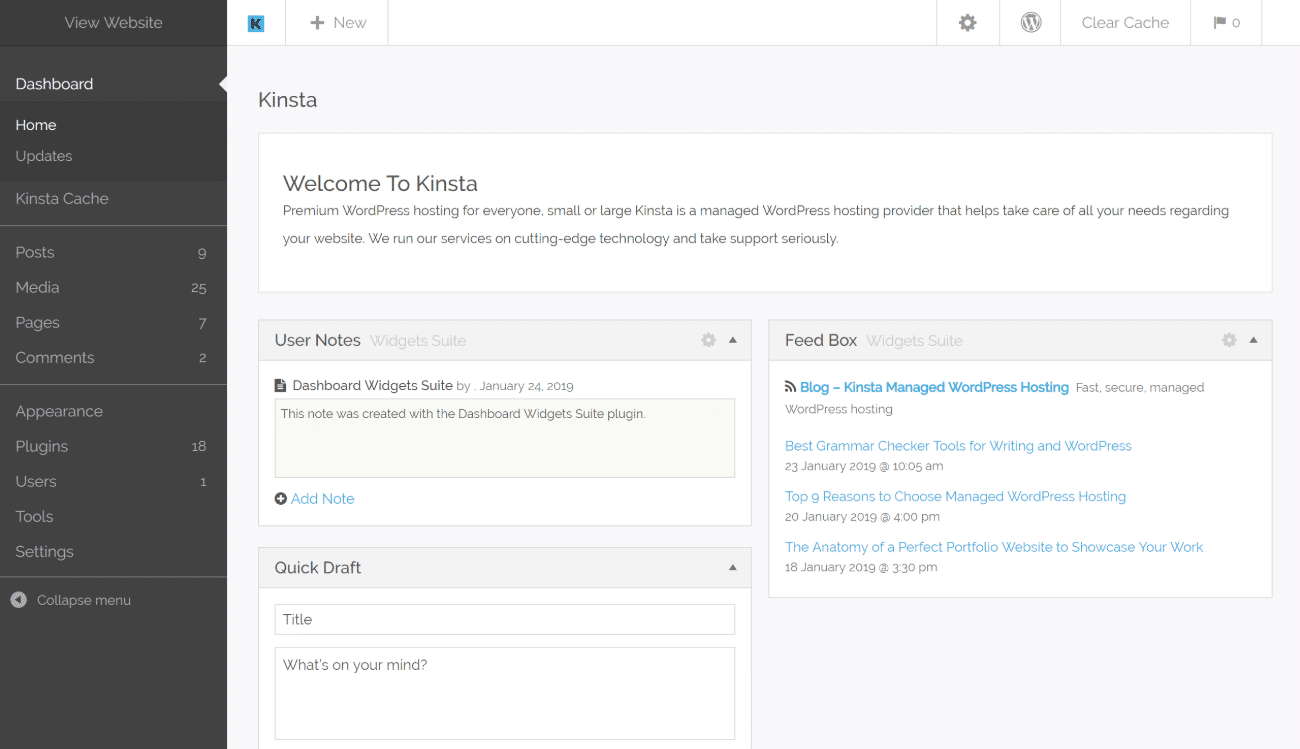Click the Kinsta logo in the admin bar

tap(256, 22)
